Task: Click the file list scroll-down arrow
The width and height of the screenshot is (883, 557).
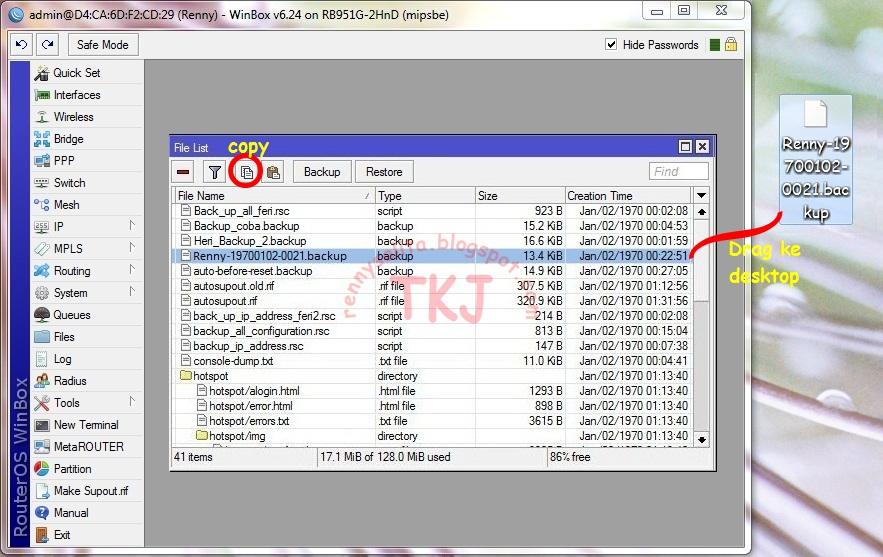Action: [702, 439]
